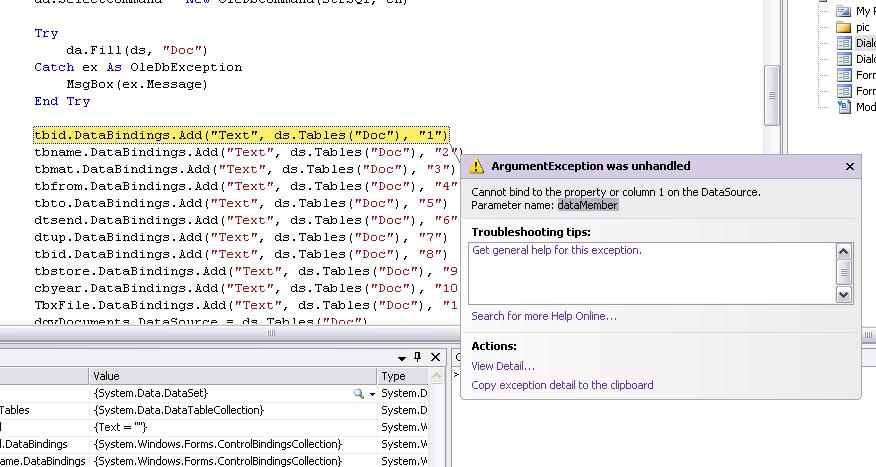Image resolution: width=876 pixels, height=467 pixels.
Task: Click the Type column header
Action: coord(394,376)
